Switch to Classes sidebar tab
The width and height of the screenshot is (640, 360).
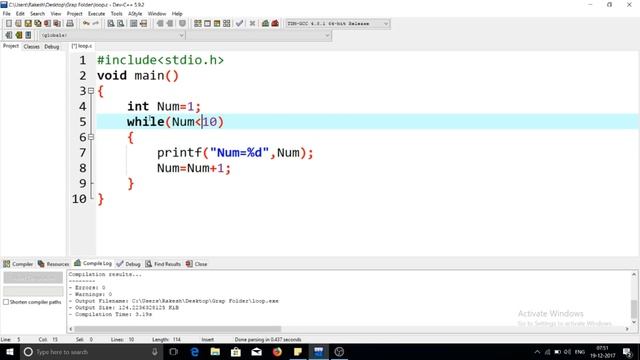(31, 47)
